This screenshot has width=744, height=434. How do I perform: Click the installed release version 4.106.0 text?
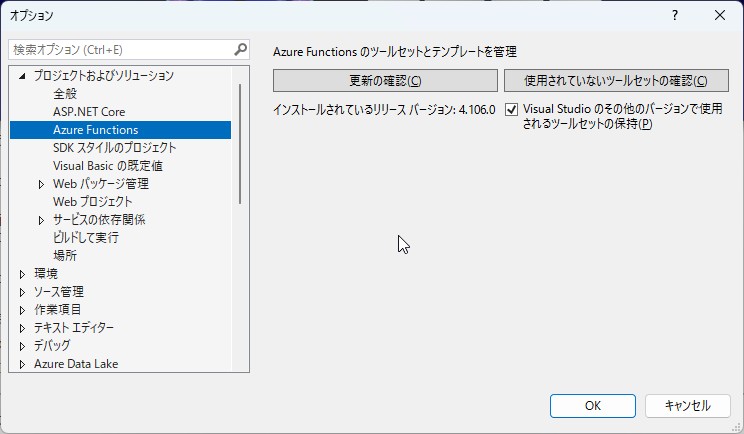point(384,110)
